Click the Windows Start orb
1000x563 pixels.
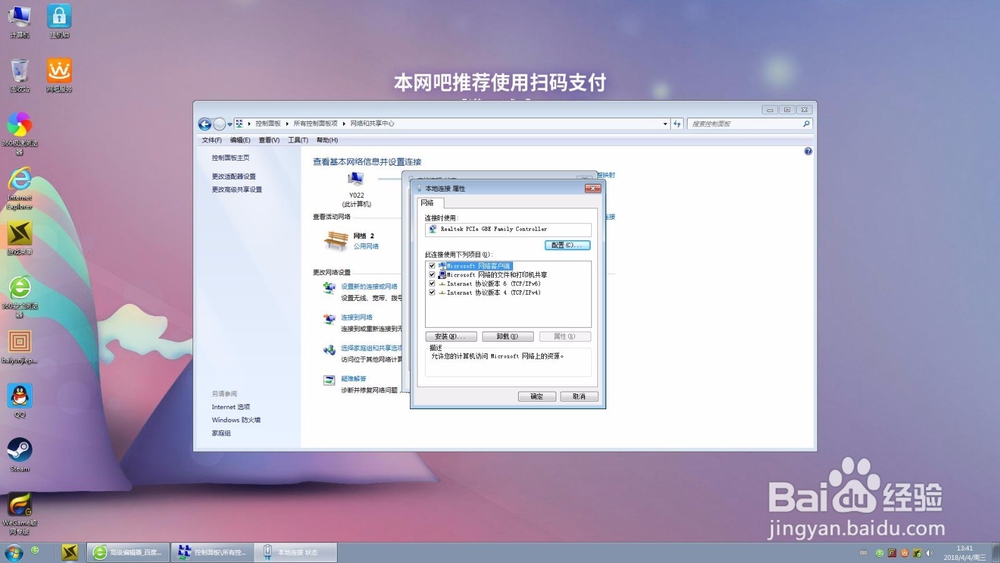click(13, 552)
